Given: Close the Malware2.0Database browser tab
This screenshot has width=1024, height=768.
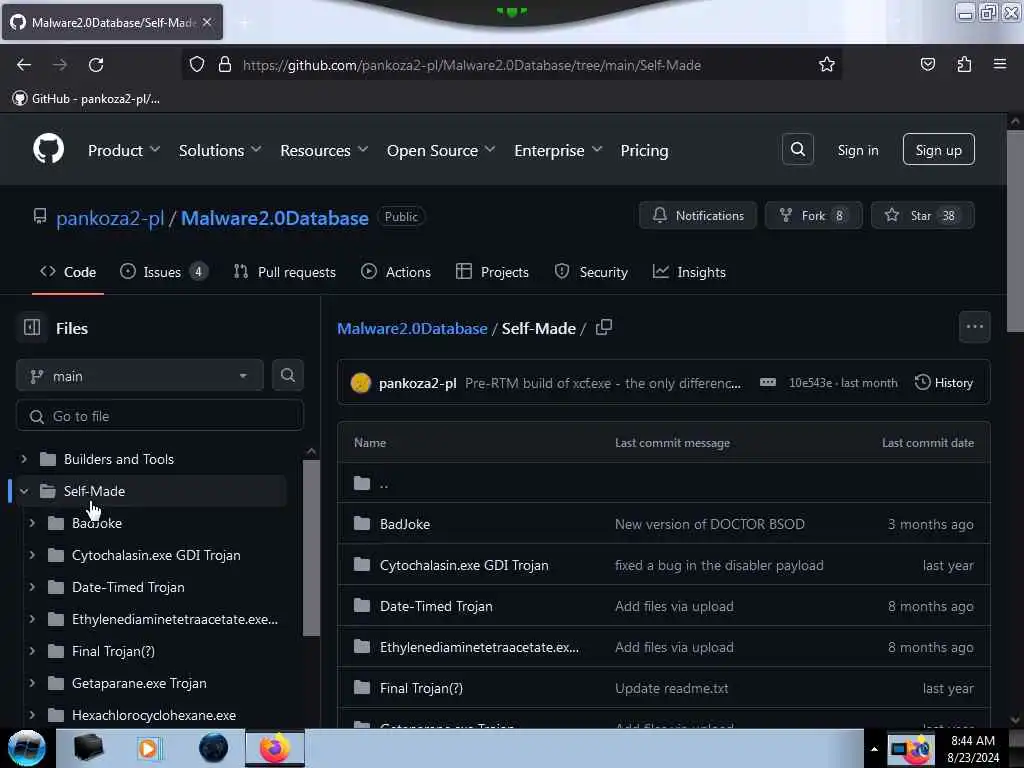Looking at the screenshot, I should point(207,22).
